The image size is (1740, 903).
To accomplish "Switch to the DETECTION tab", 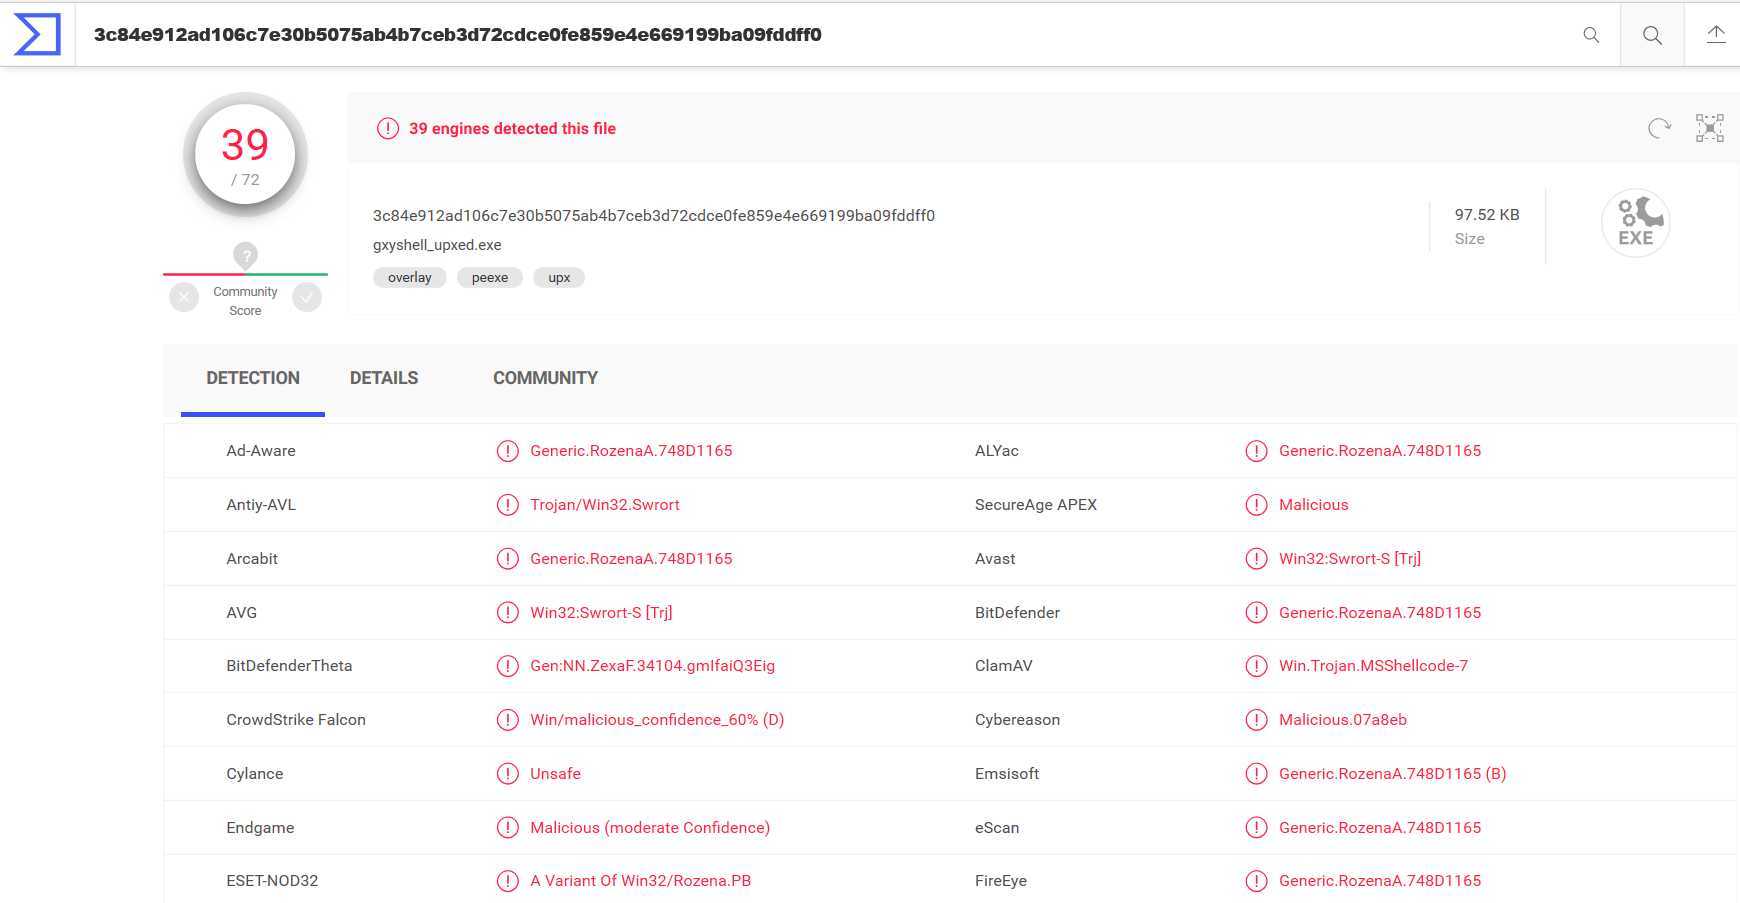I will pyautogui.click(x=253, y=378).
